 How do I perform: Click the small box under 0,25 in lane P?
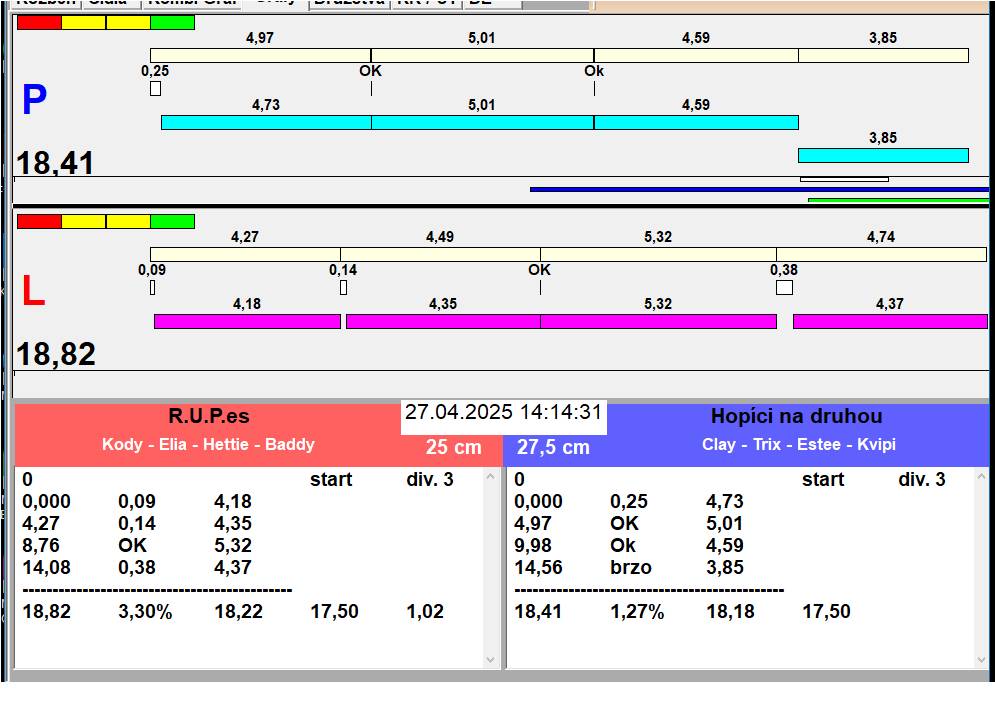tap(155, 89)
